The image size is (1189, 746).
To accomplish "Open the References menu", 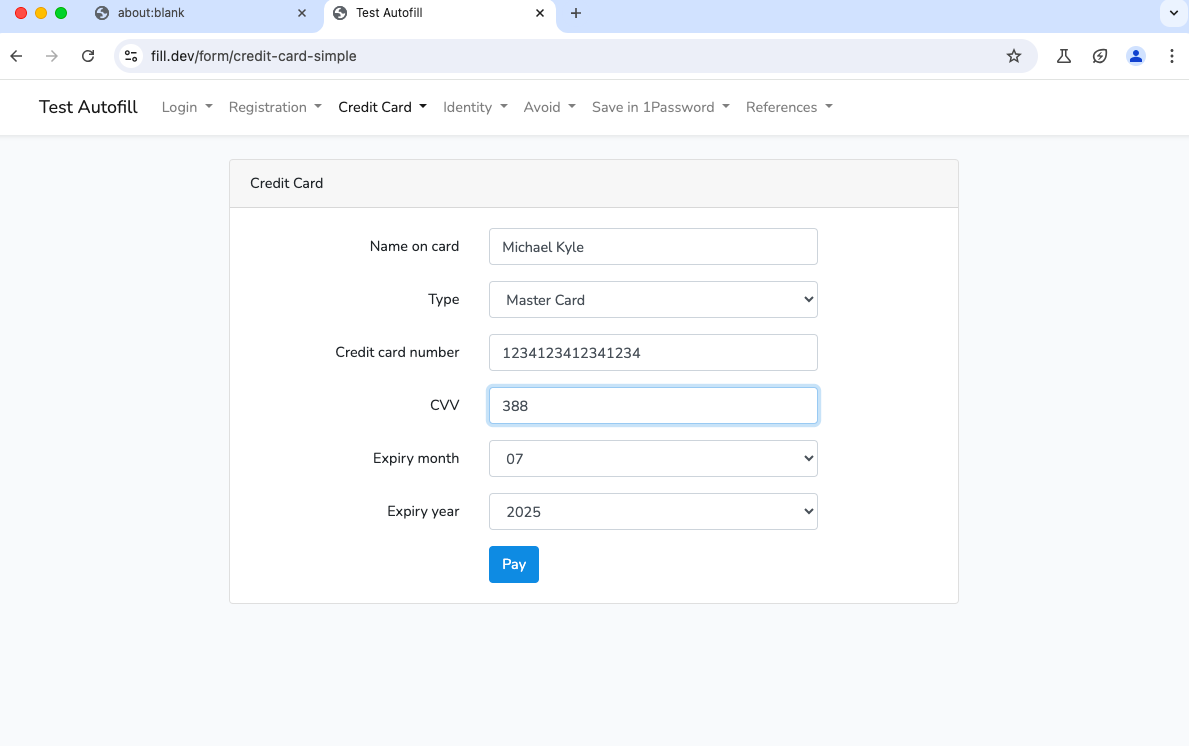I will (x=789, y=107).
